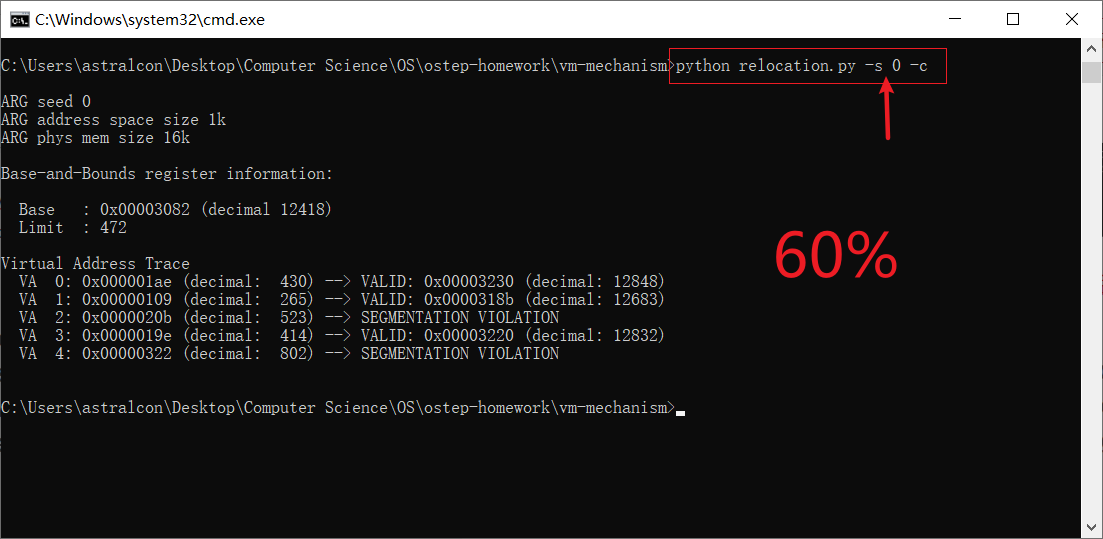Click the Limit : 472 line
Image resolution: width=1103 pixels, height=539 pixels.
click(72, 228)
